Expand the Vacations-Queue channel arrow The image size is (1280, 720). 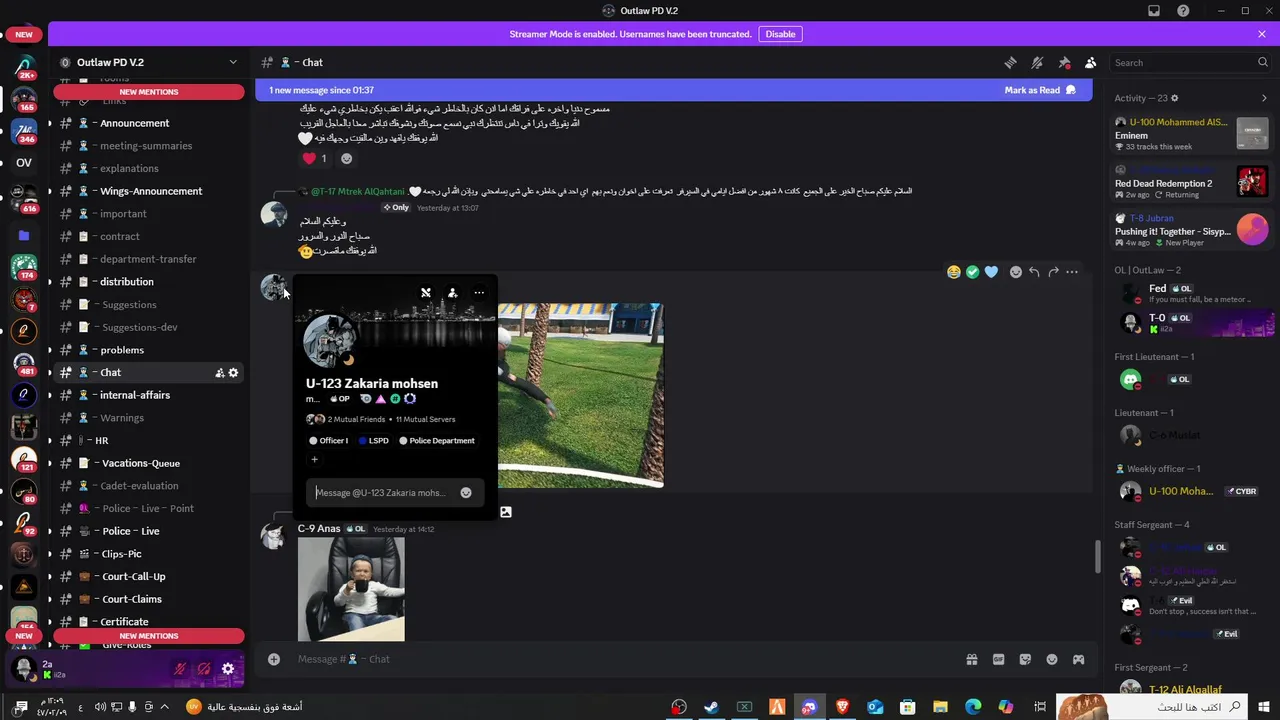point(49,463)
